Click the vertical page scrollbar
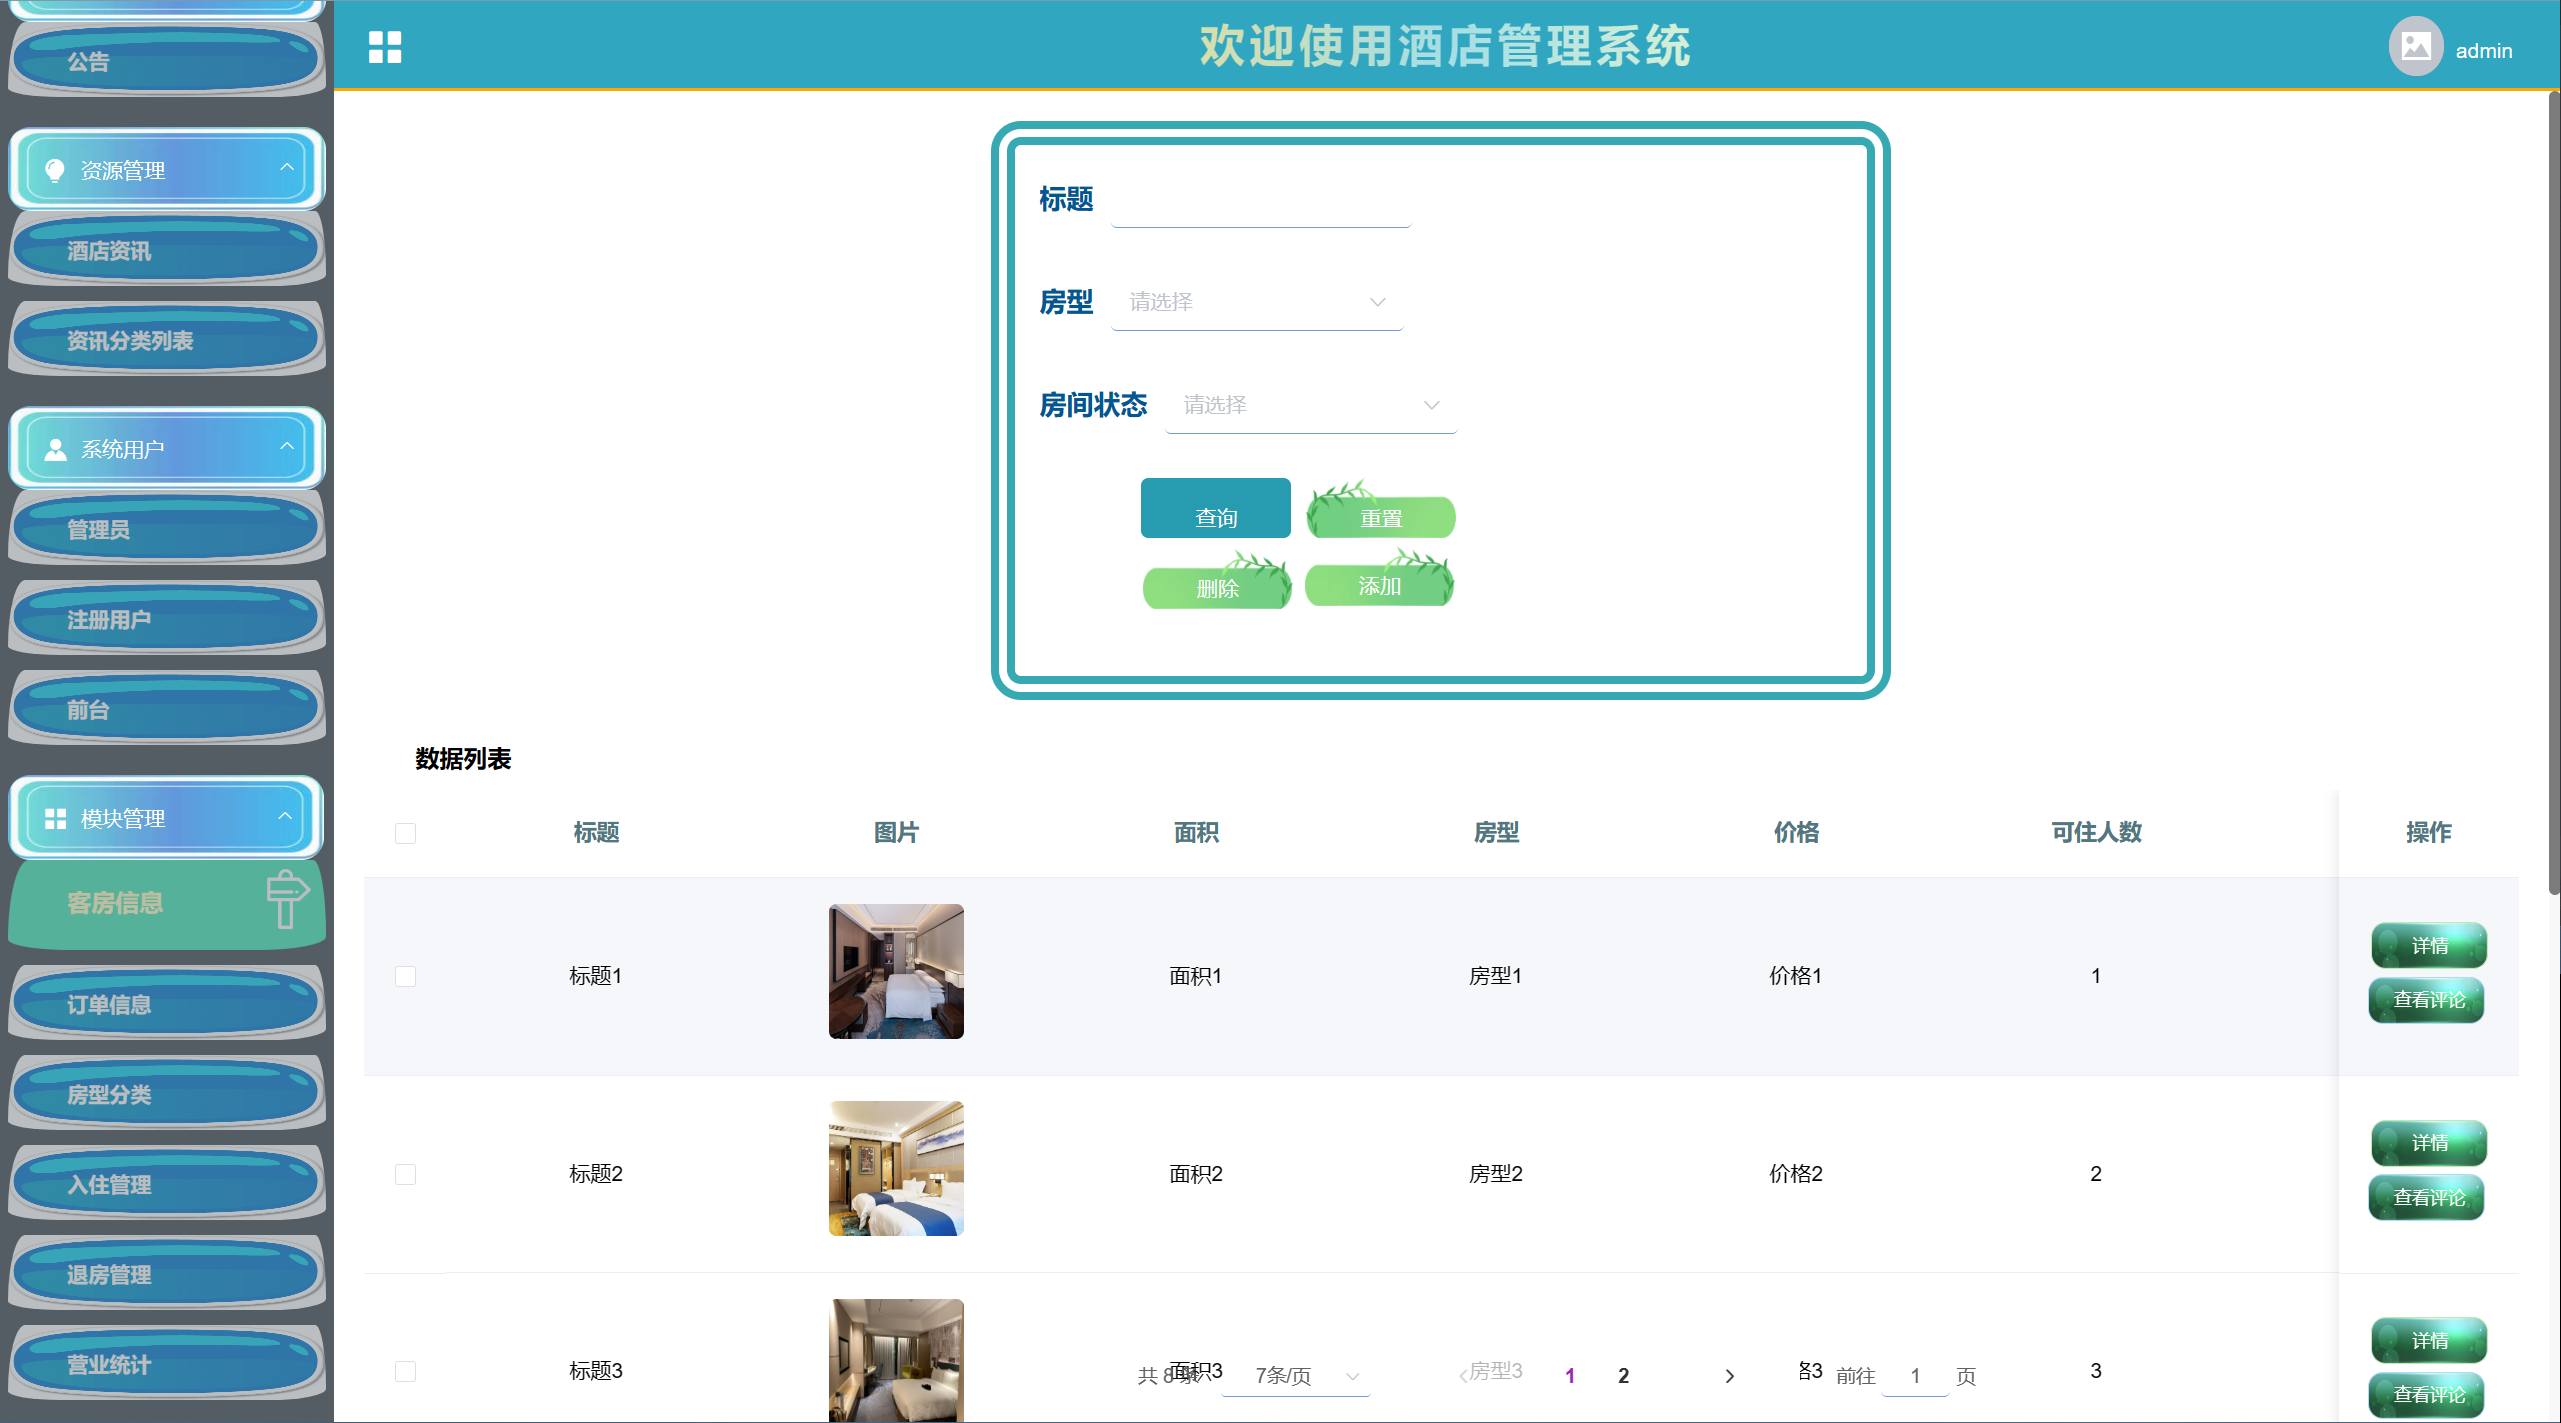 [x=2553, y=490]
